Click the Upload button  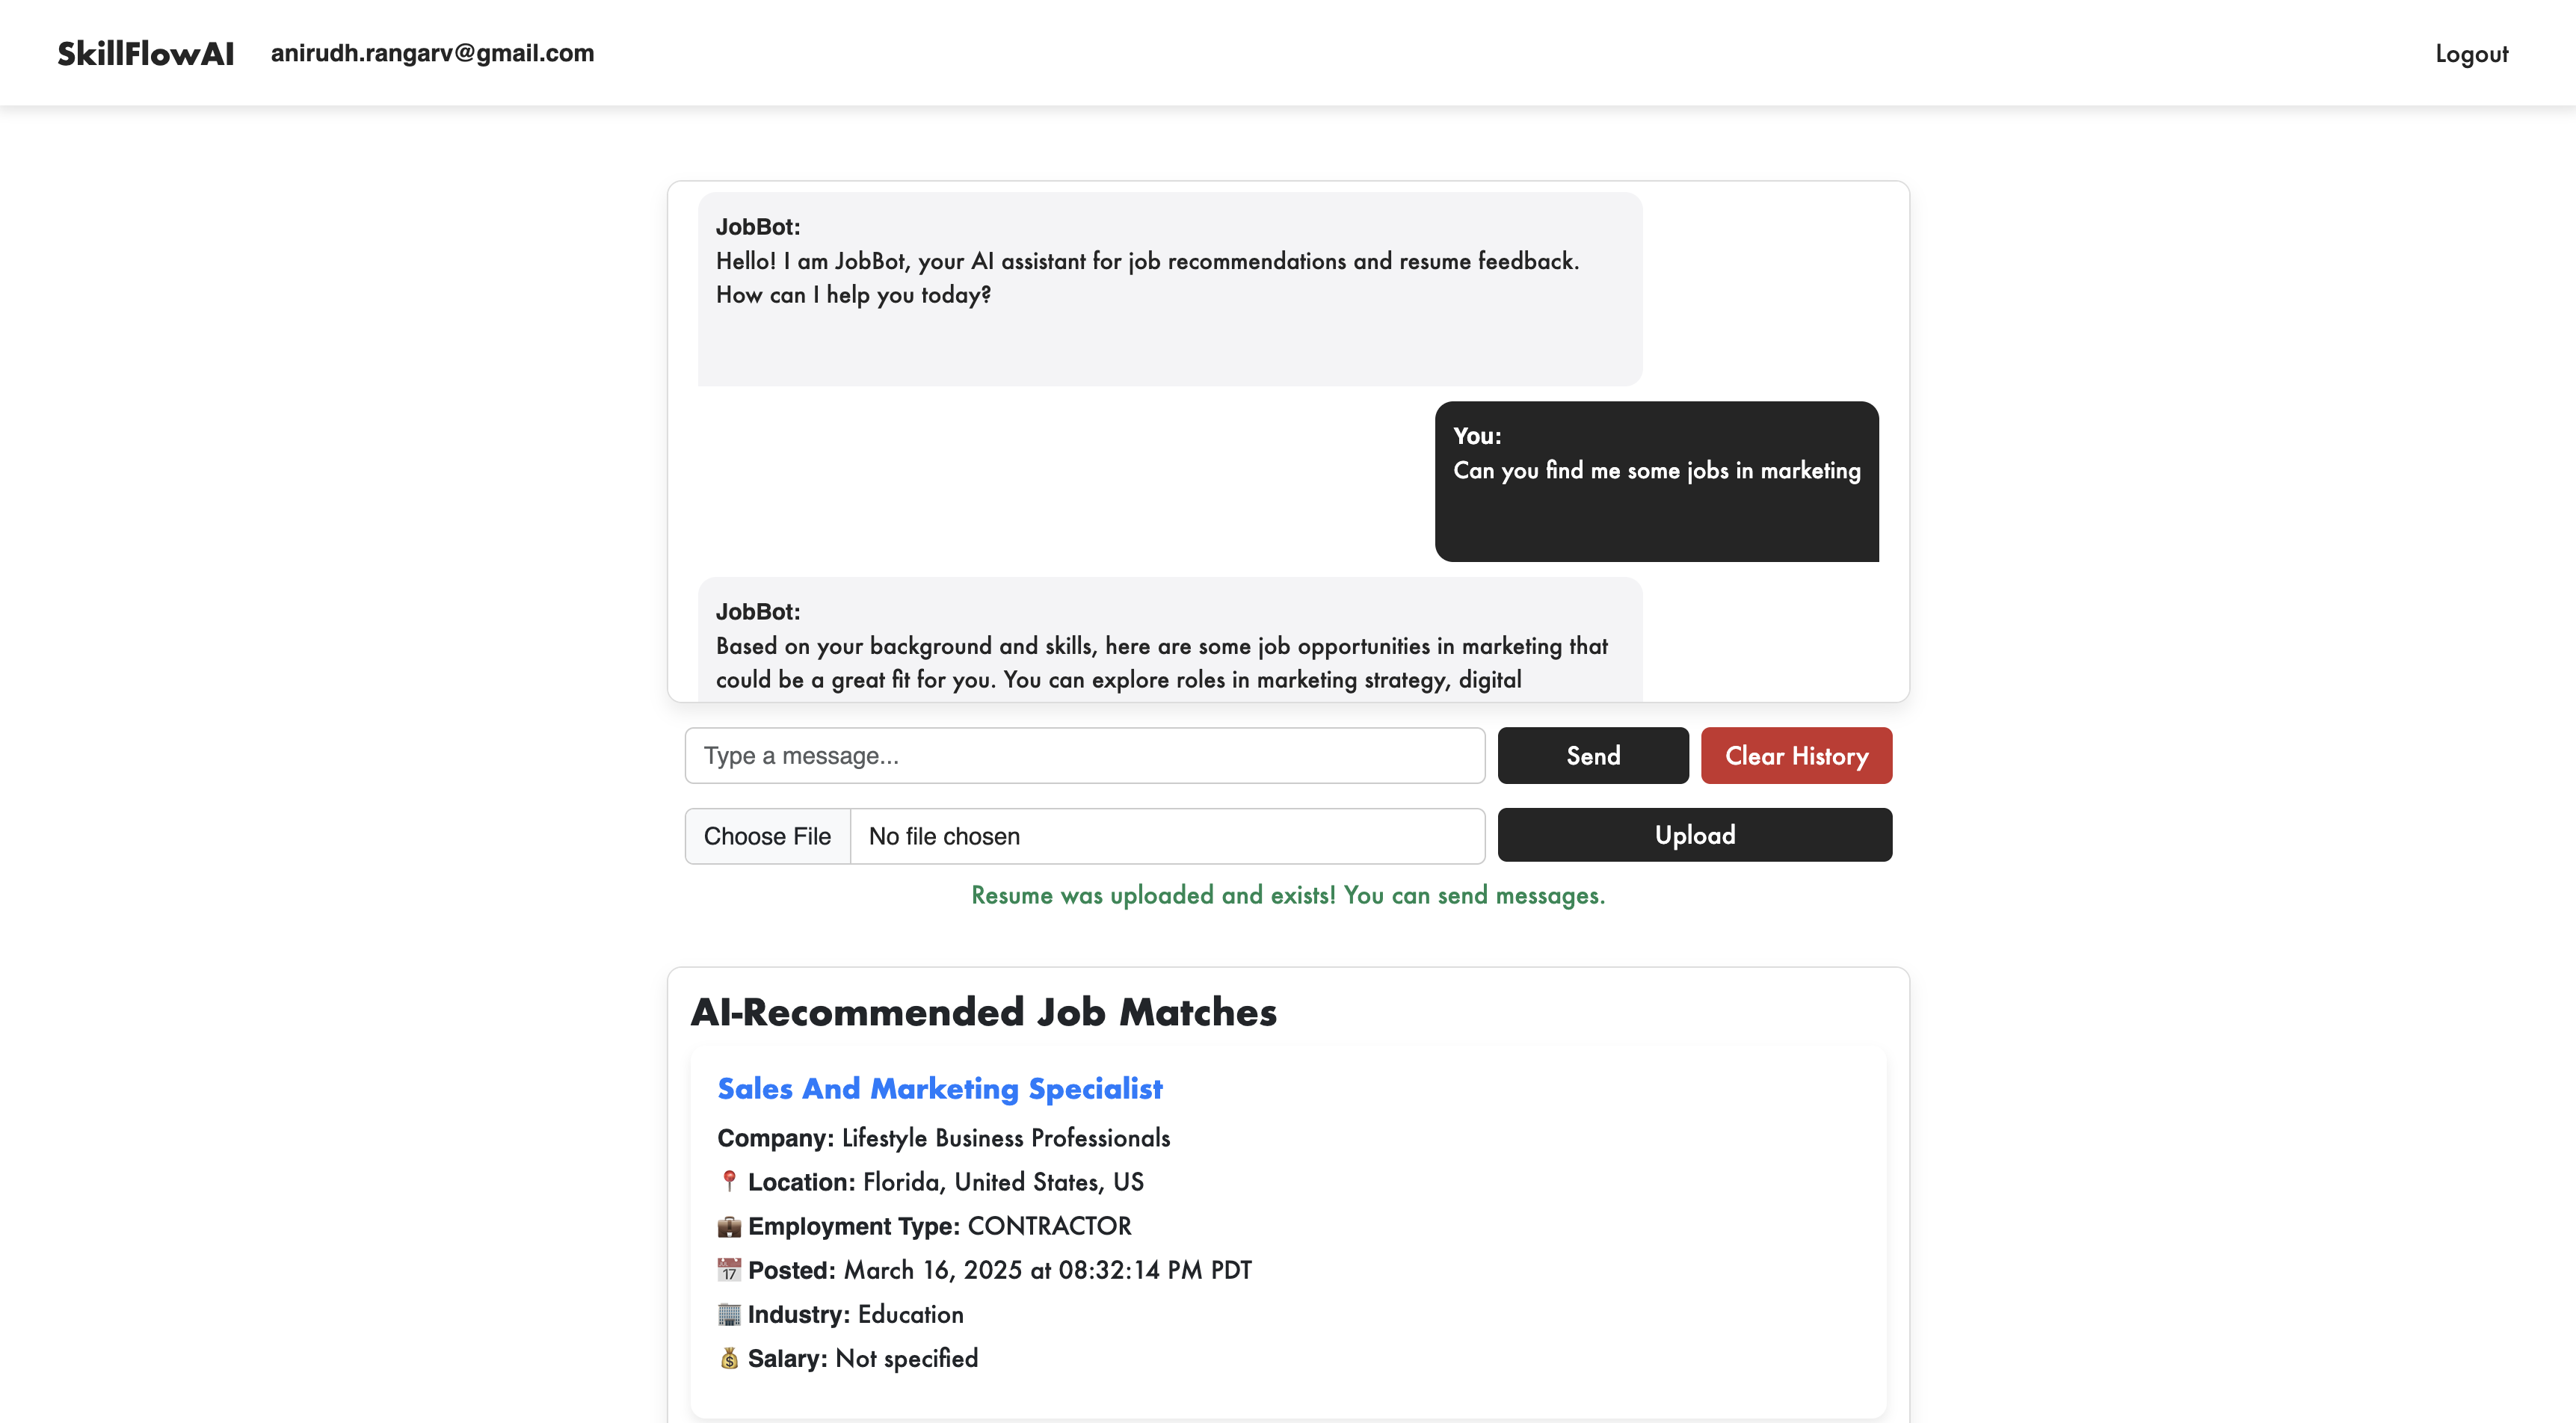pyautogui.click(x=1694, y=835)
